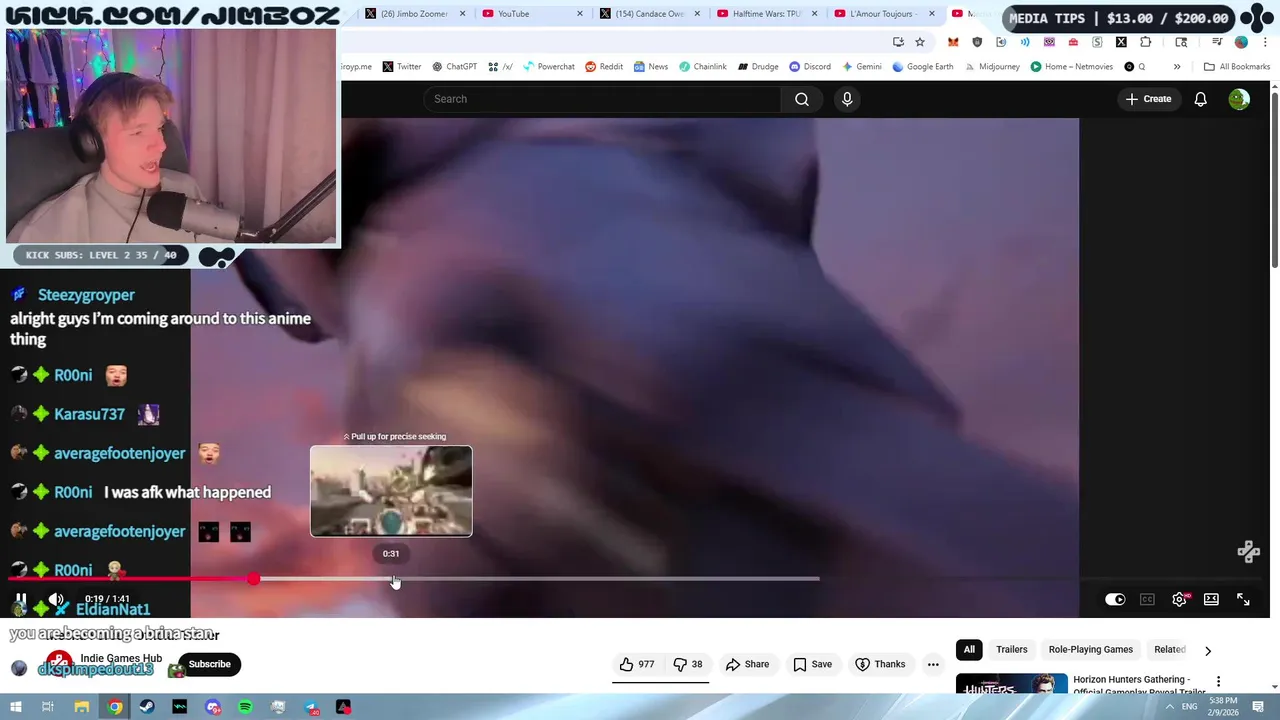Viewport: 1280px width, 720px height.
Task: Select the All filter chip
Action: pyautogui.click(x=969, y=649)
